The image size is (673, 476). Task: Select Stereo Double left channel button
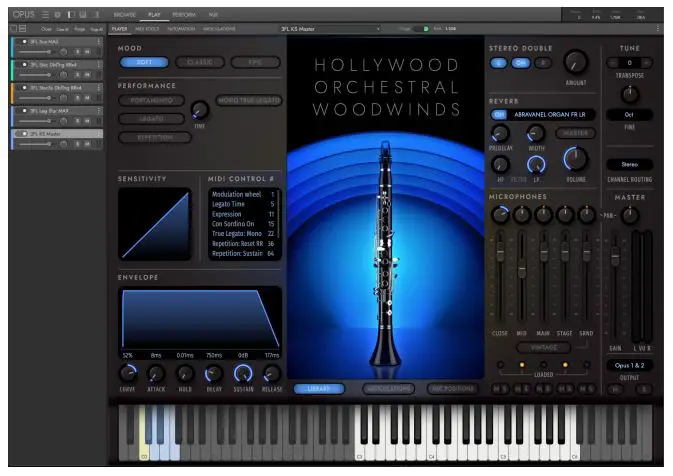point(499,63)
